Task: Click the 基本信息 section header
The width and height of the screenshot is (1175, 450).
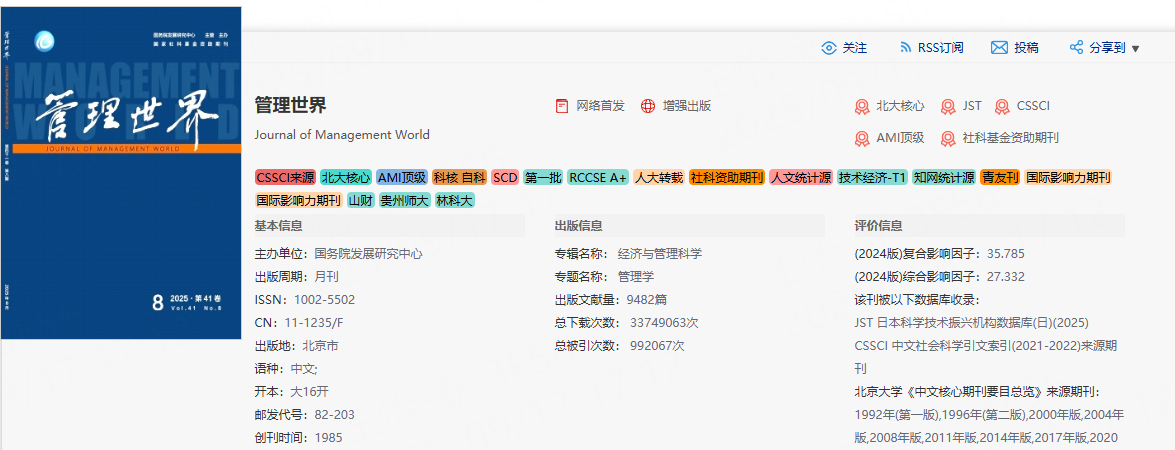Action: coord(279,226)
